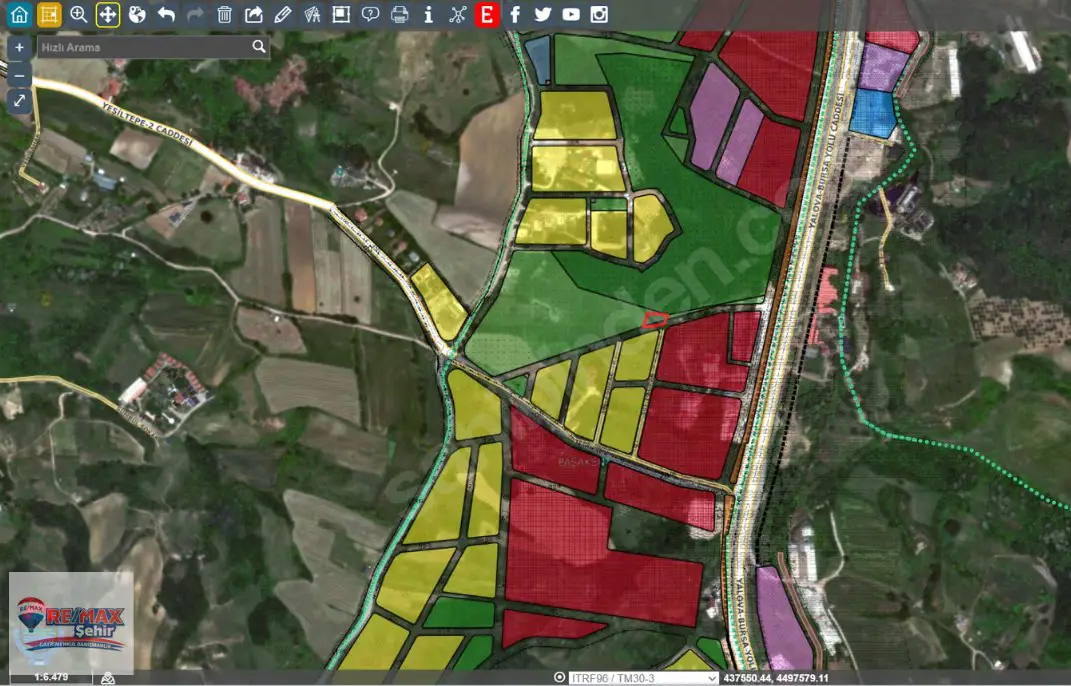Image resolution: width=1071 pixels, height=686 pixels.
Task: Print the map using printer icon
Action: point(400,14)
